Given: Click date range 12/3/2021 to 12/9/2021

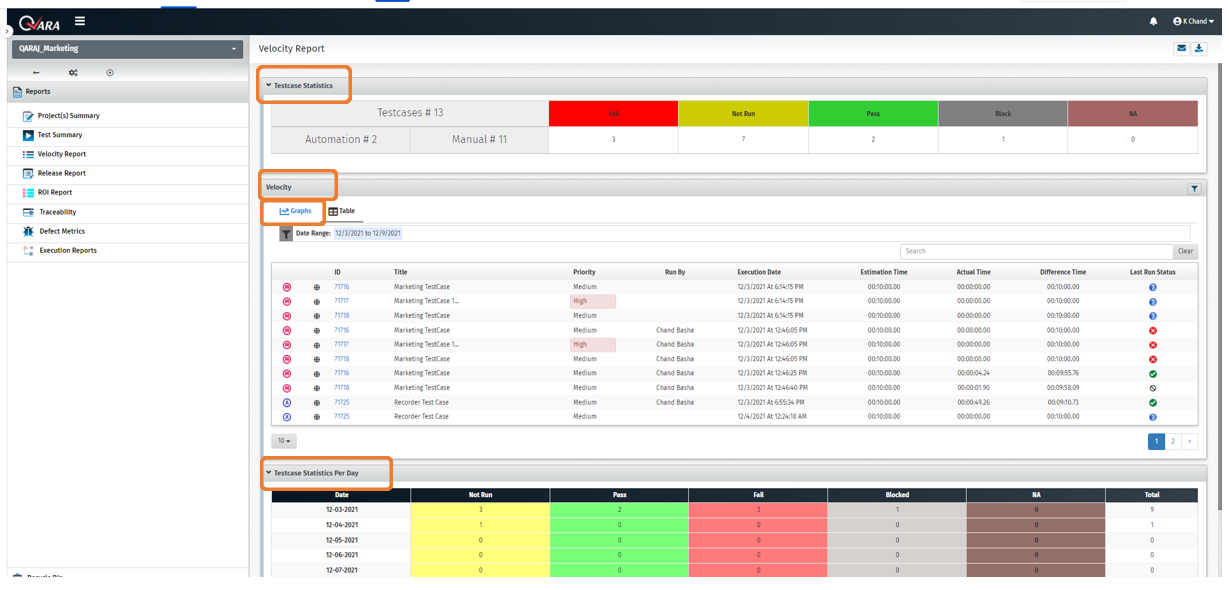Looking at the screenshot, I should (368, 233).
